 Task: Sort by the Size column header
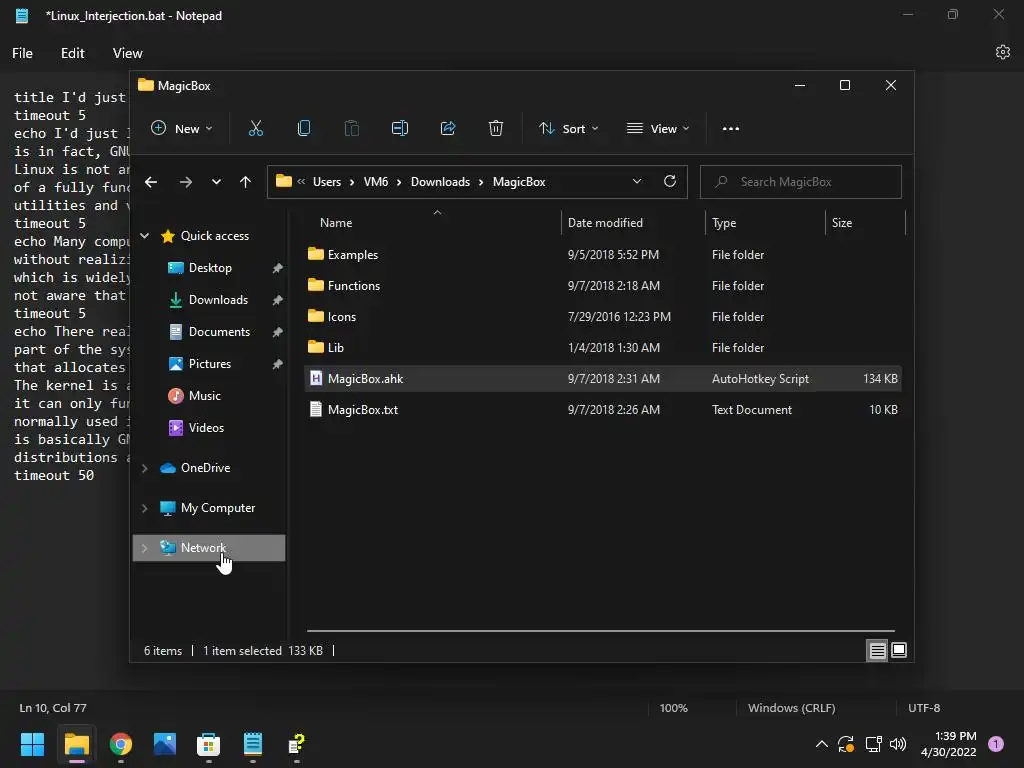(x=865, y=223)
